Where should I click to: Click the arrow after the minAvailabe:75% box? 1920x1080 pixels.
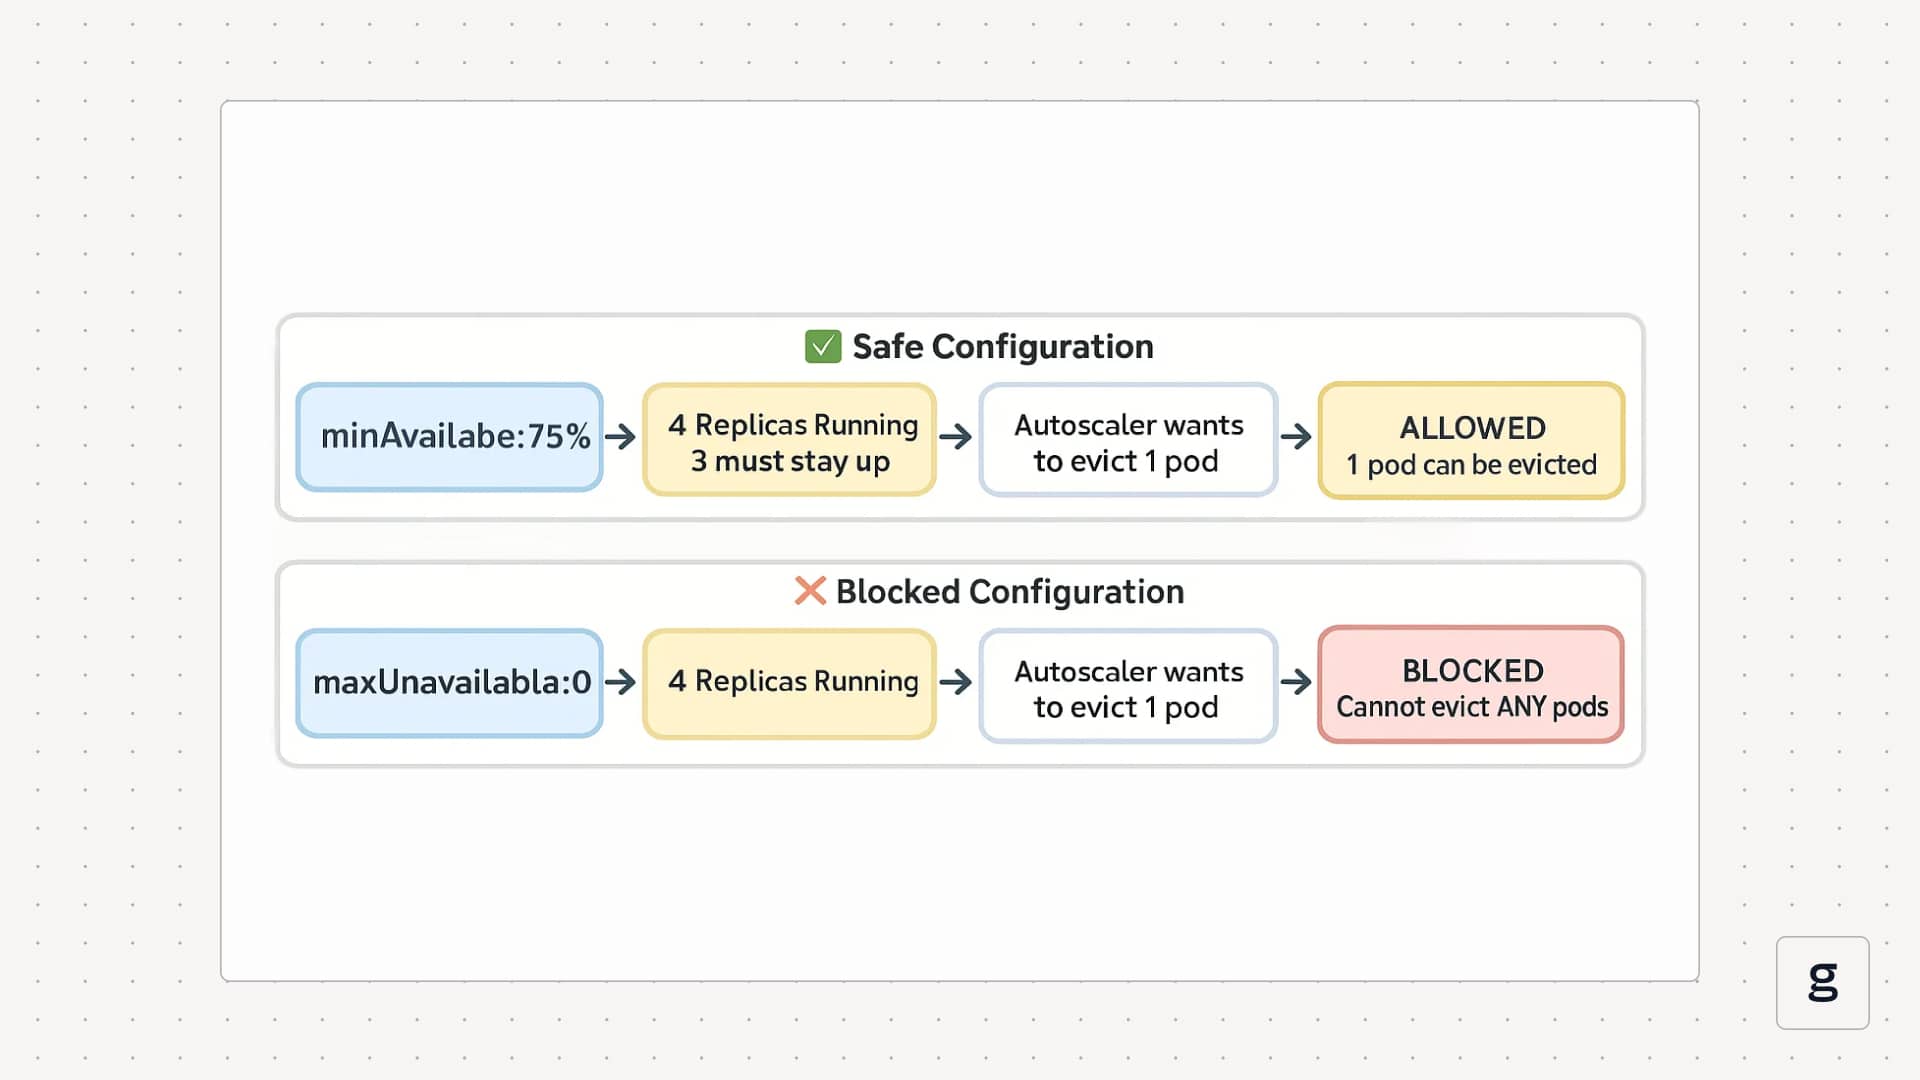[621, 437]
